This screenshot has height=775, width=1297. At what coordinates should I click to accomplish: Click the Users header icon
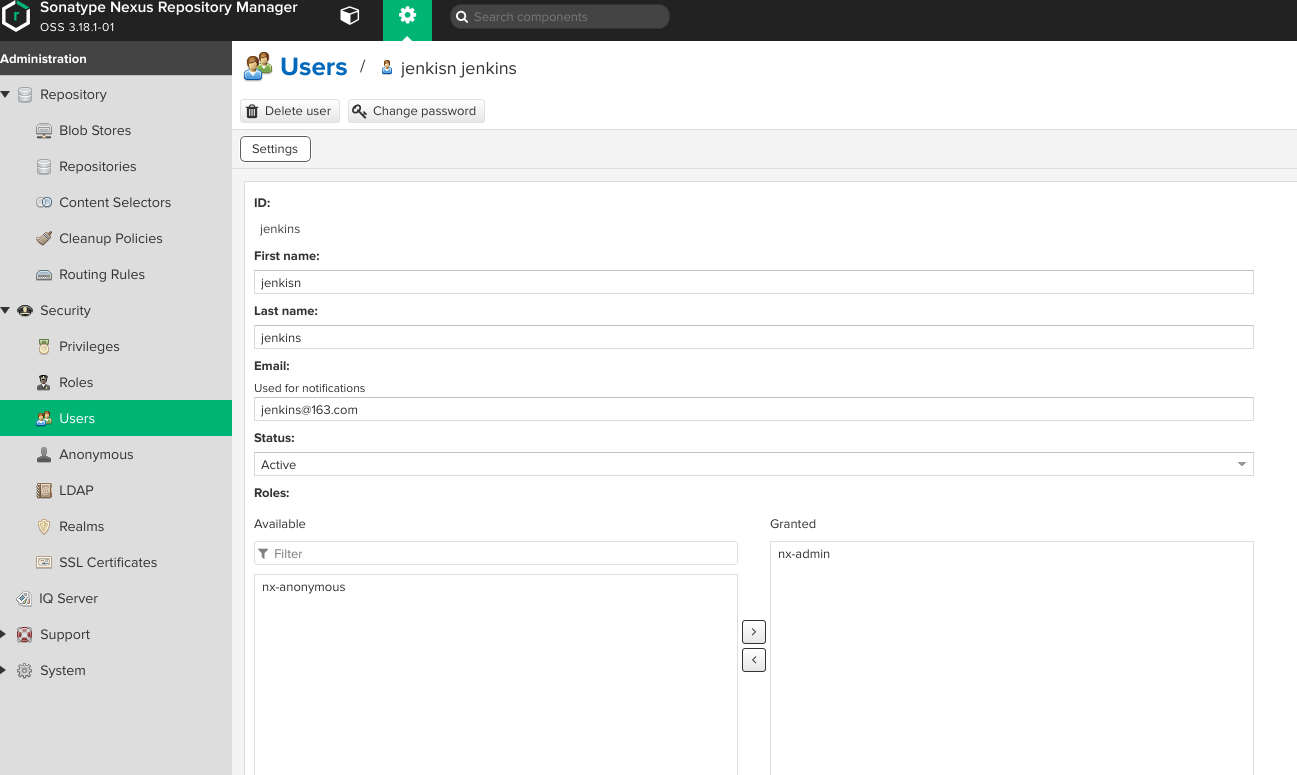[258, 67]
